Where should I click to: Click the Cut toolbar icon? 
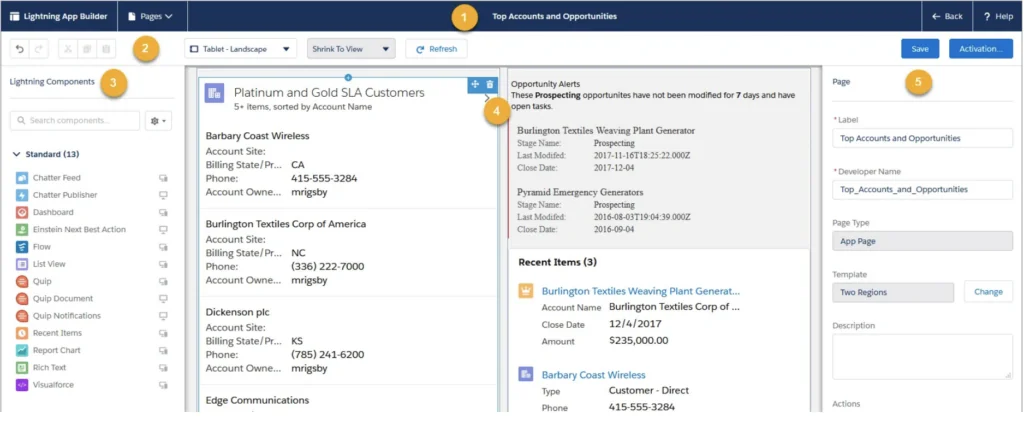69,49
